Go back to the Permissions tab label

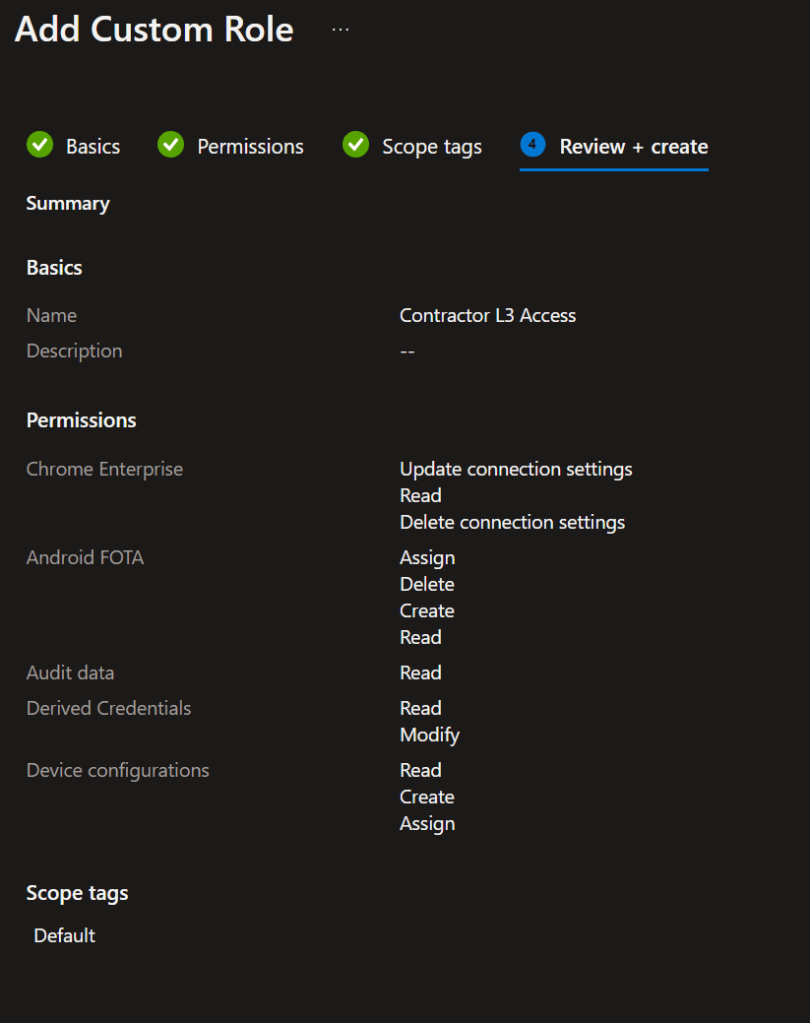tap(250, 147)
